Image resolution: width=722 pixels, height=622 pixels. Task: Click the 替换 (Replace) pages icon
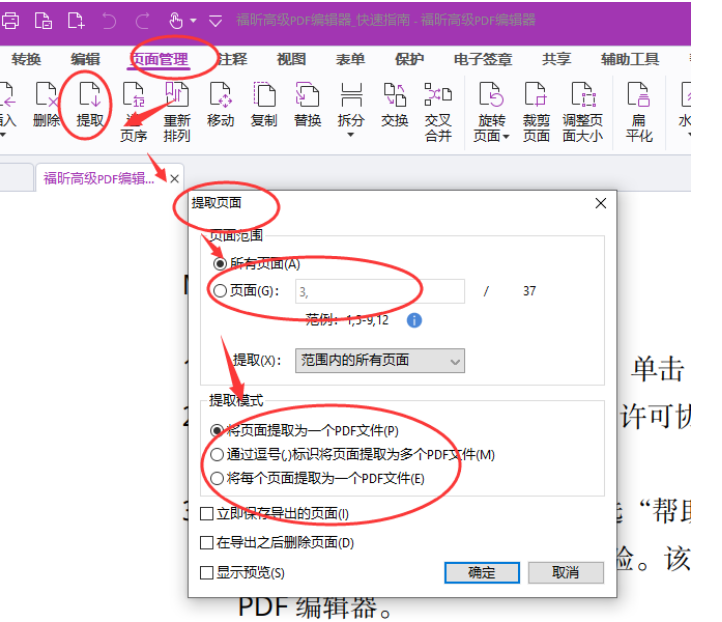tap(307, 98)
